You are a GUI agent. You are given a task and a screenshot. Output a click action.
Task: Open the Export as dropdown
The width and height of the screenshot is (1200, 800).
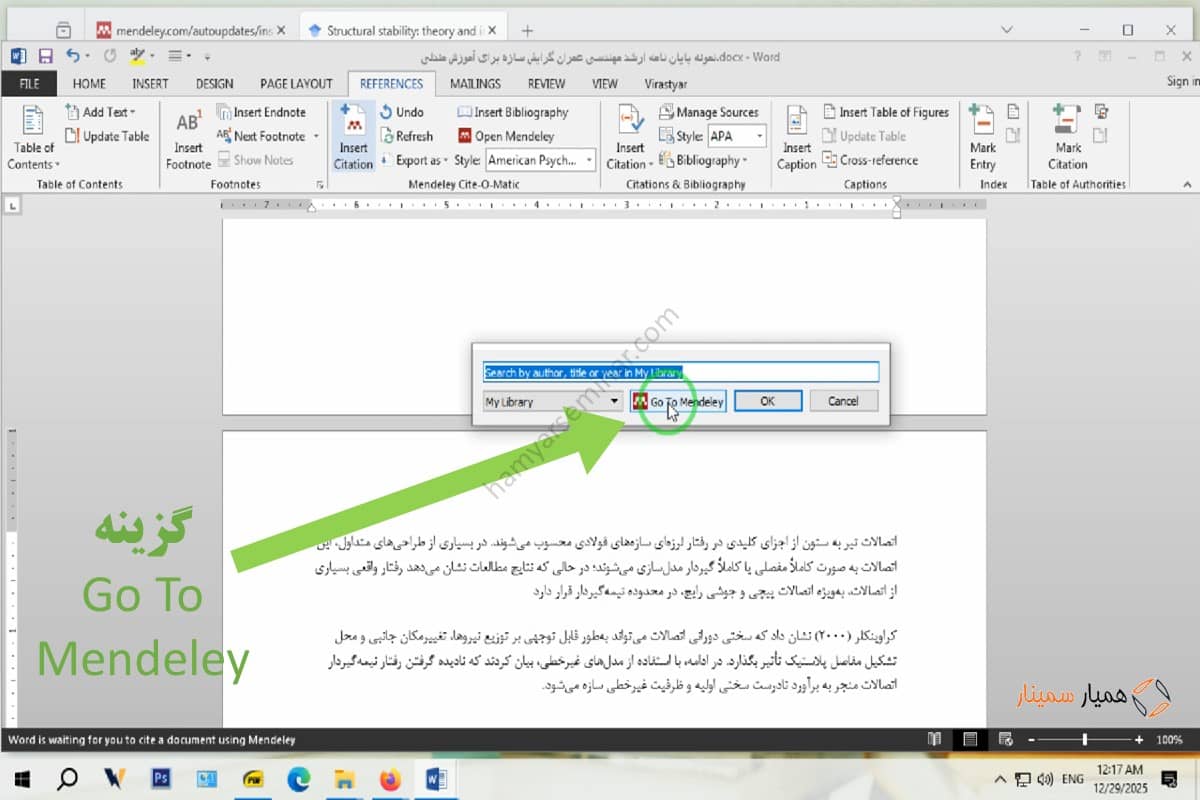coord(413,160)
